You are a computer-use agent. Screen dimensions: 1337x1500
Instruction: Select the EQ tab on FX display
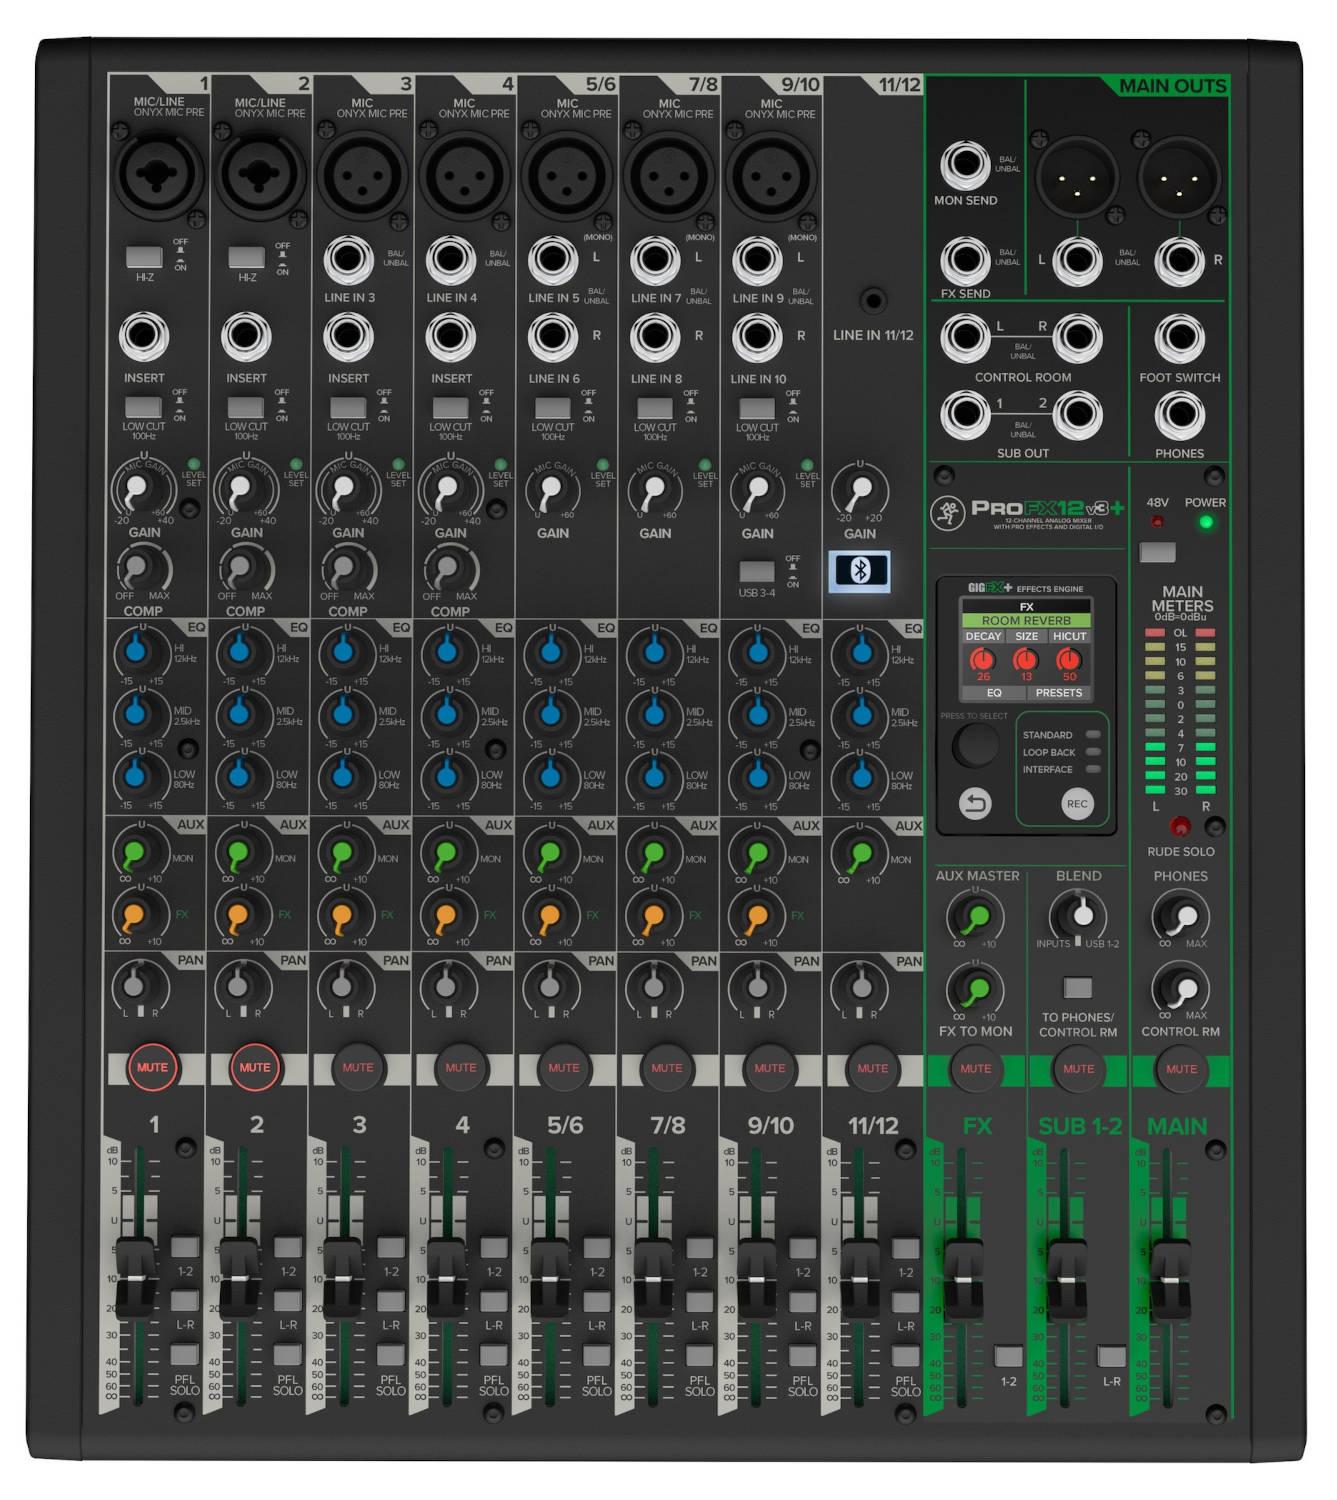point(993,693)
